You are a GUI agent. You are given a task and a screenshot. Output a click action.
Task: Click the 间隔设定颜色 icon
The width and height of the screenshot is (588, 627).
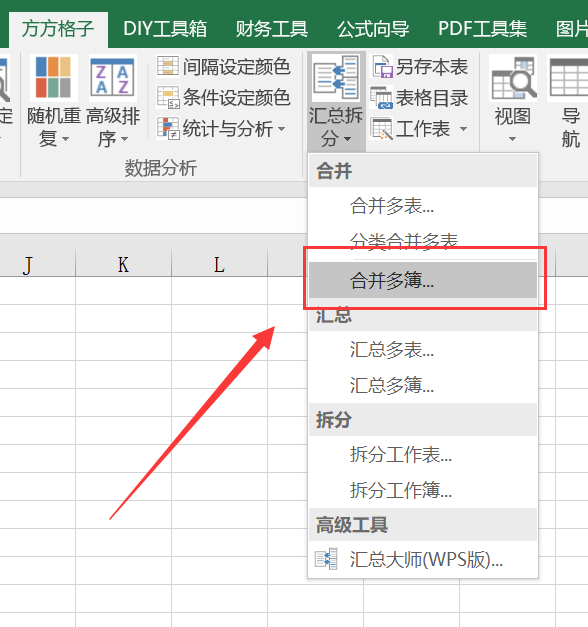point(168,66)
